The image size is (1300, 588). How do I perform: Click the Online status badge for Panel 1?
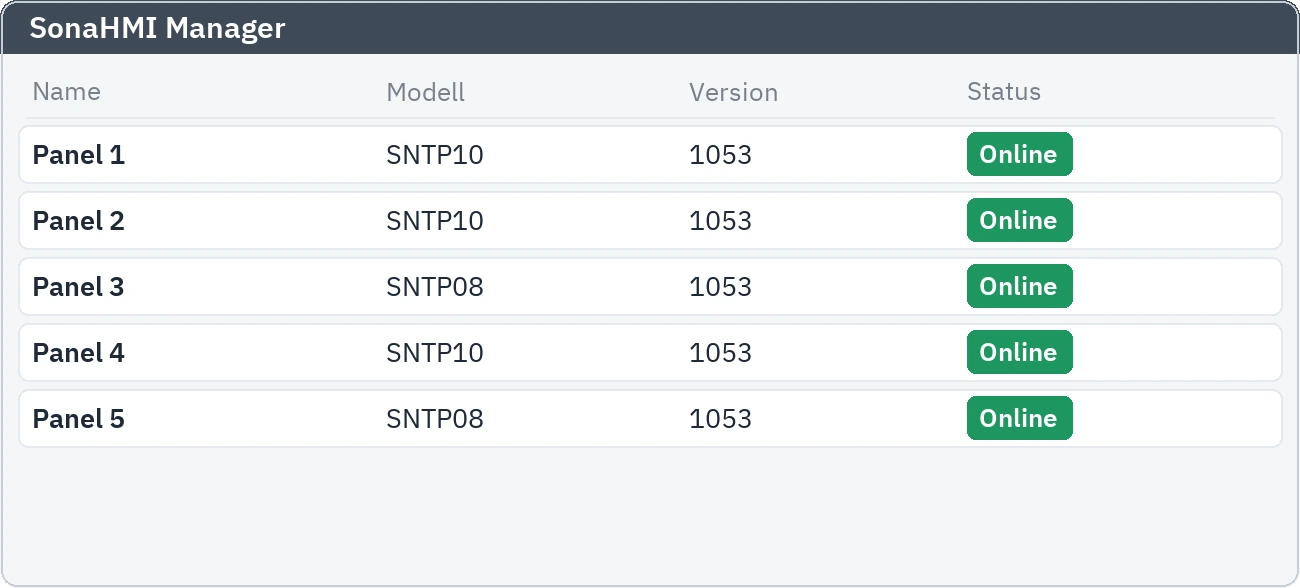pyautogui.click(x=1019, y=155)
